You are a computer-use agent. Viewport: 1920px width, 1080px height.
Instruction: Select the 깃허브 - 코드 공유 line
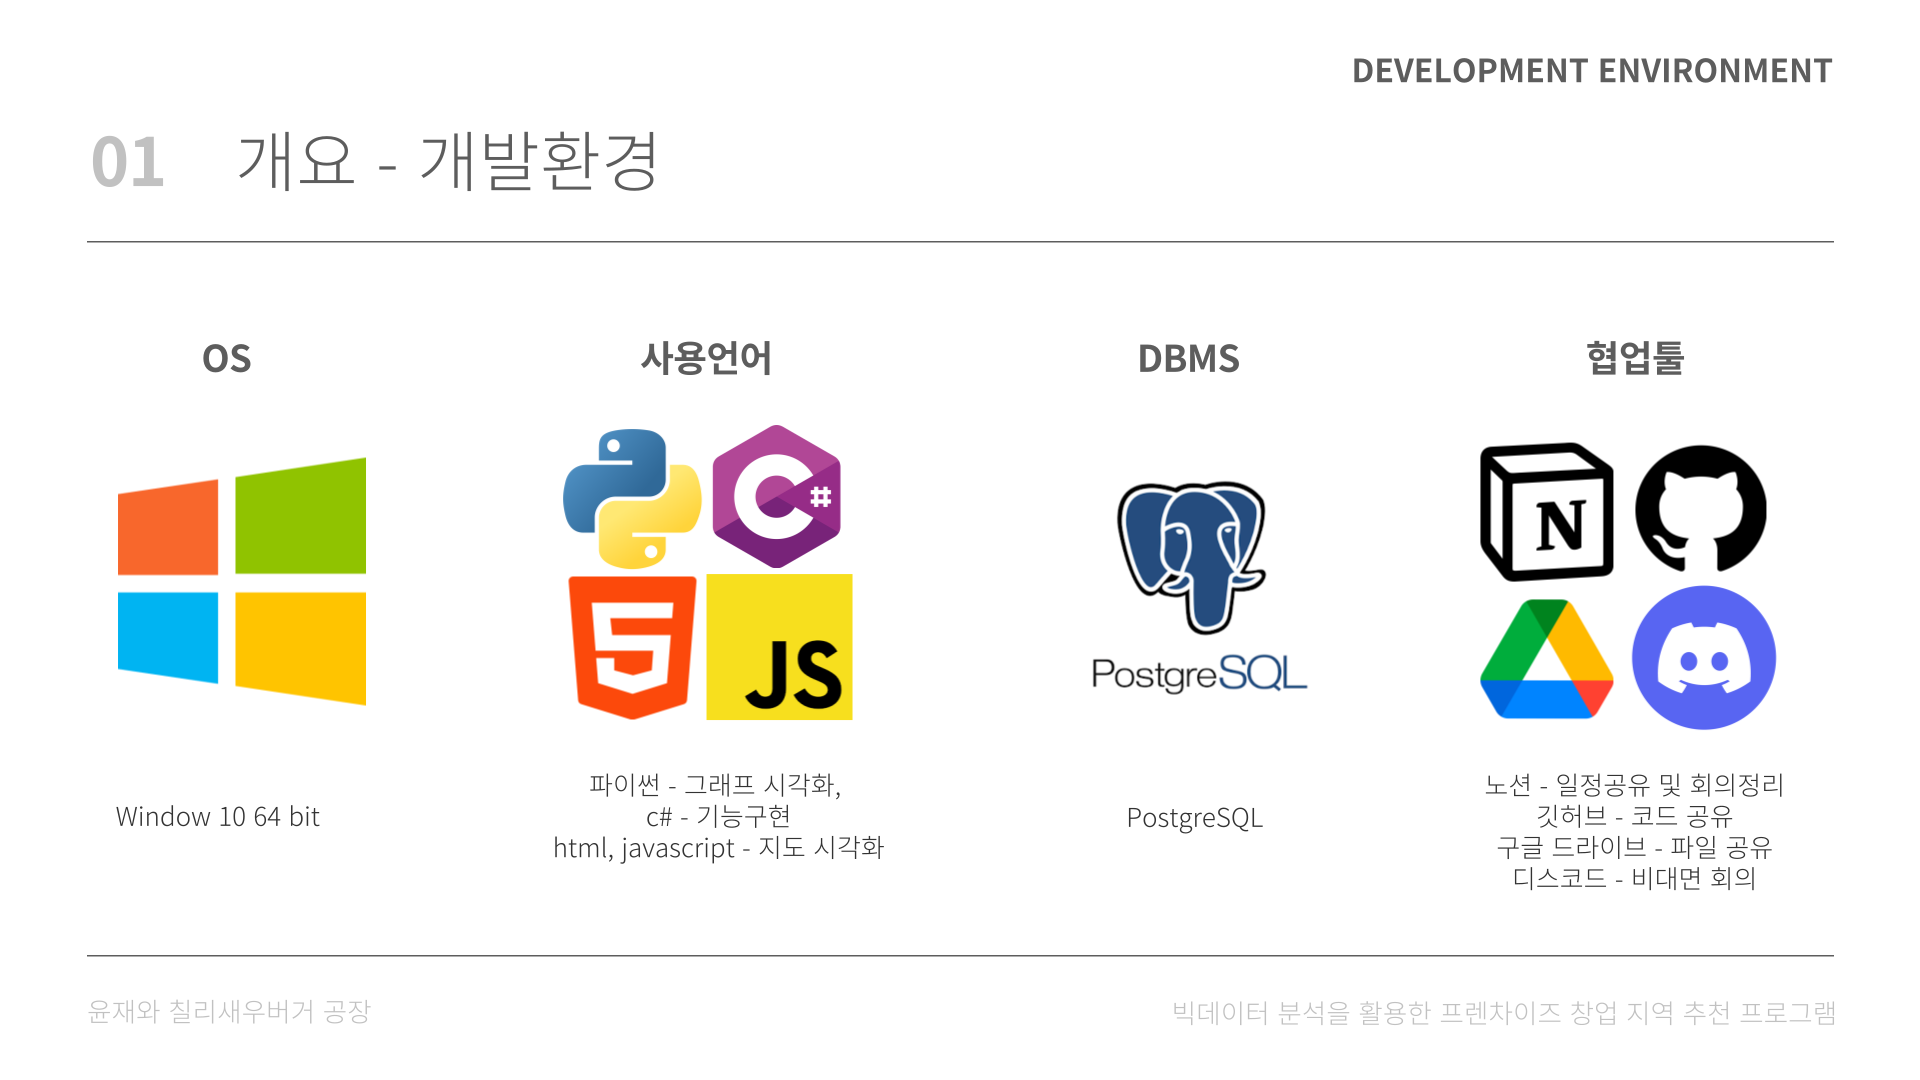1635,817
